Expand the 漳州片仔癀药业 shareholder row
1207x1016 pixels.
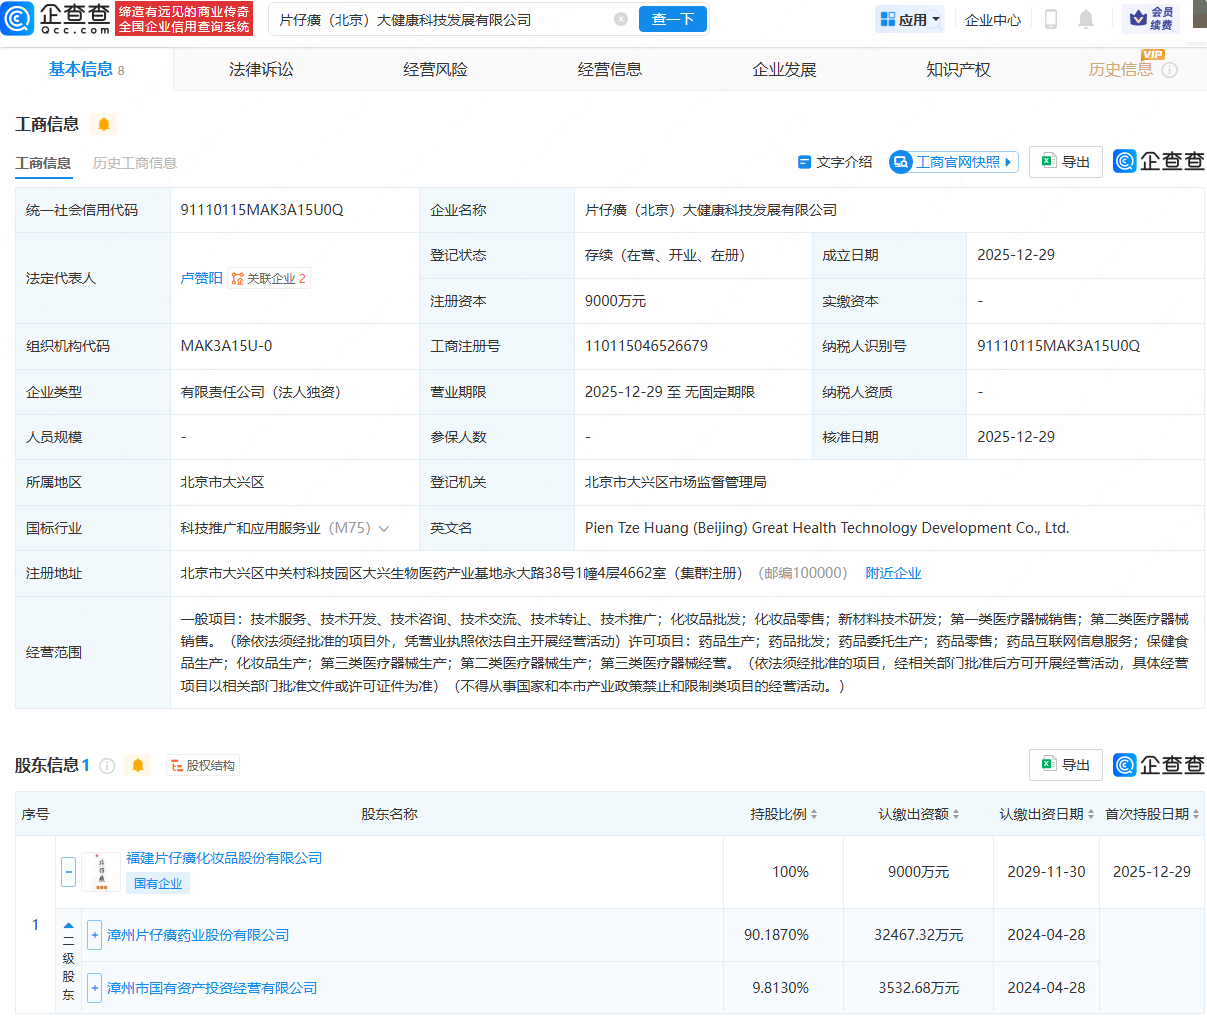[x=95, y=935]
